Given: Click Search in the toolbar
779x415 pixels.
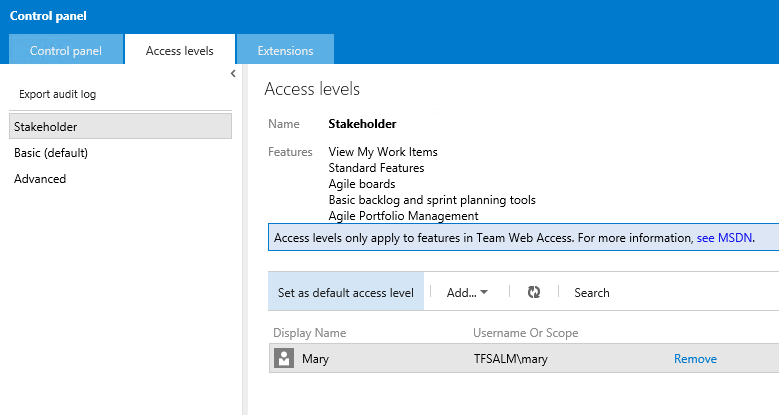Looking at the screenshot, I should click(x=591, y=292).
